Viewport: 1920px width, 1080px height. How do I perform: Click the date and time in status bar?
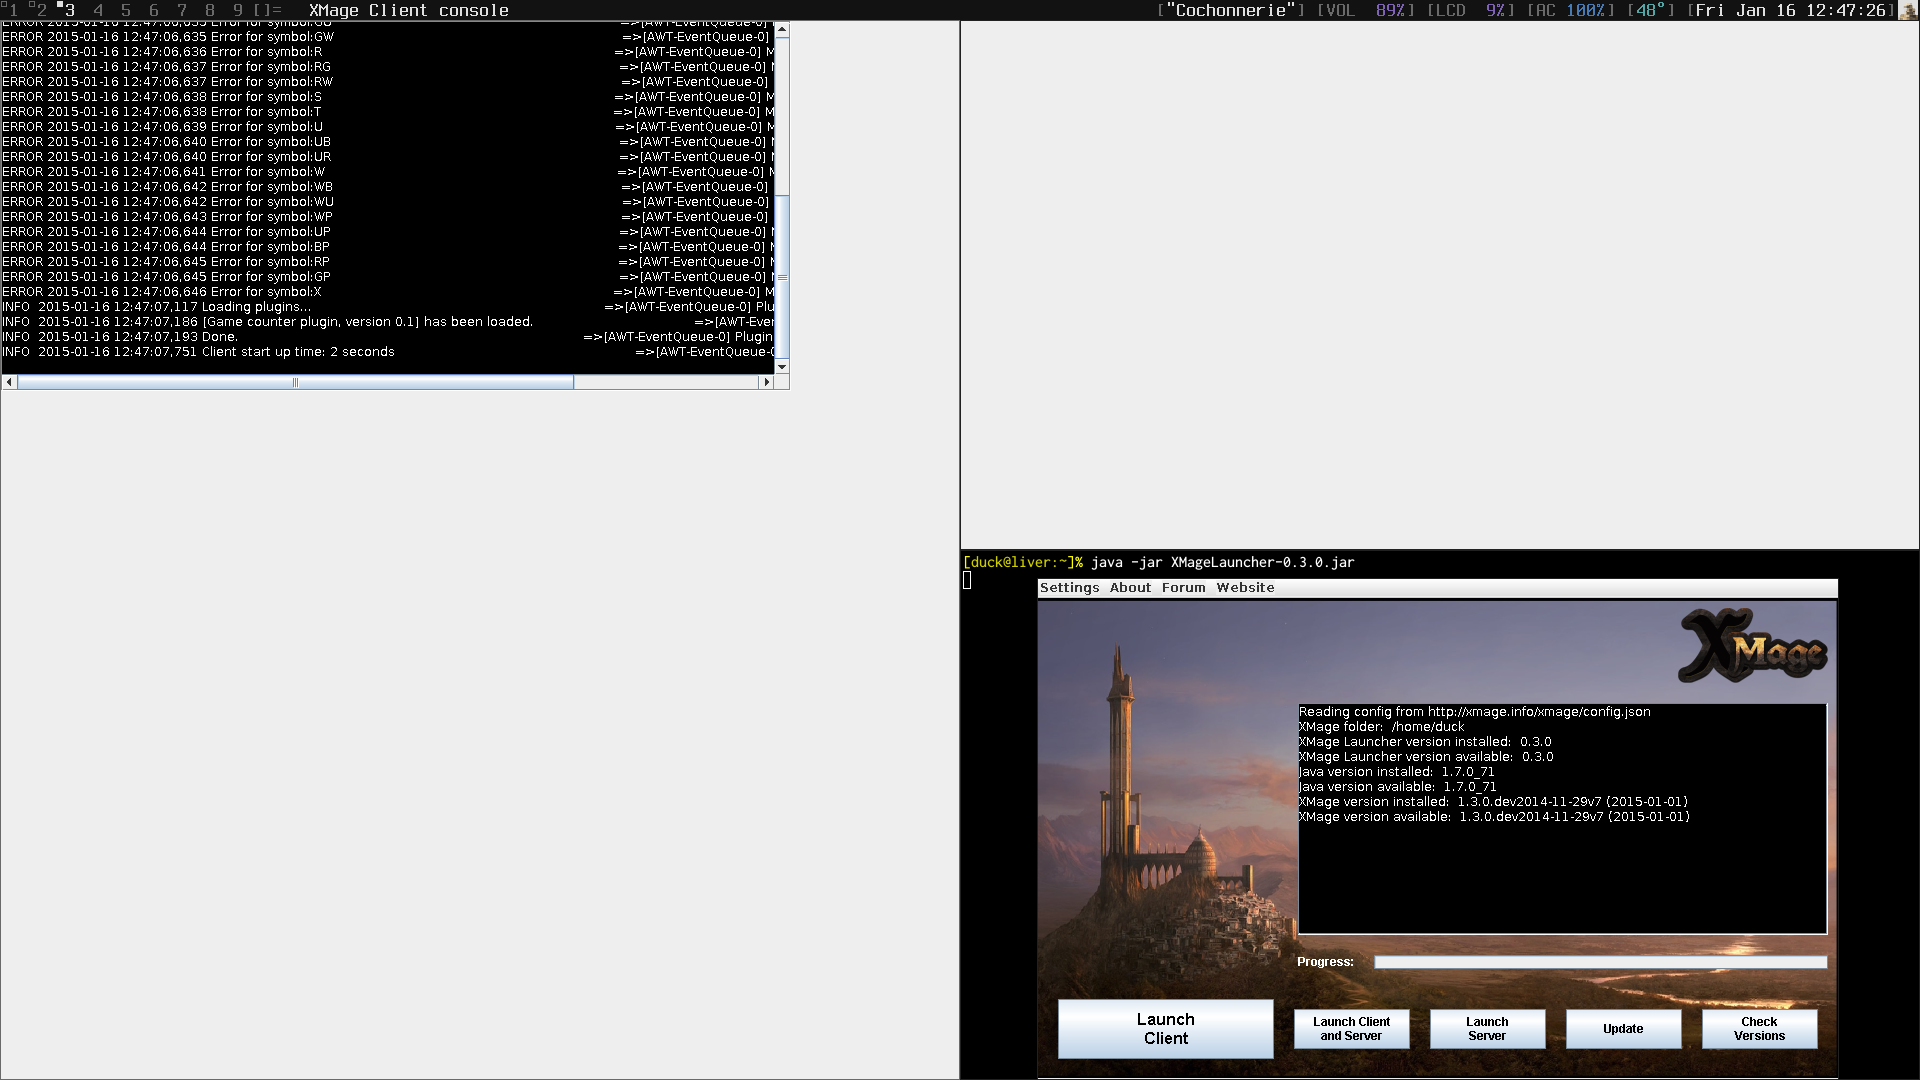1791,10
